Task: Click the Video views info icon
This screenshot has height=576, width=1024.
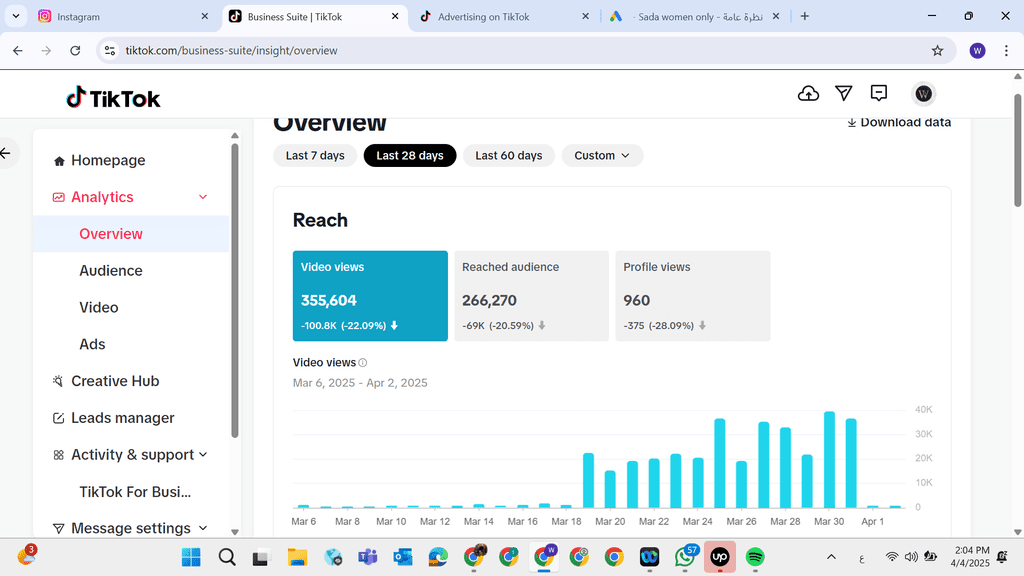Action: [x=363, y=363]
